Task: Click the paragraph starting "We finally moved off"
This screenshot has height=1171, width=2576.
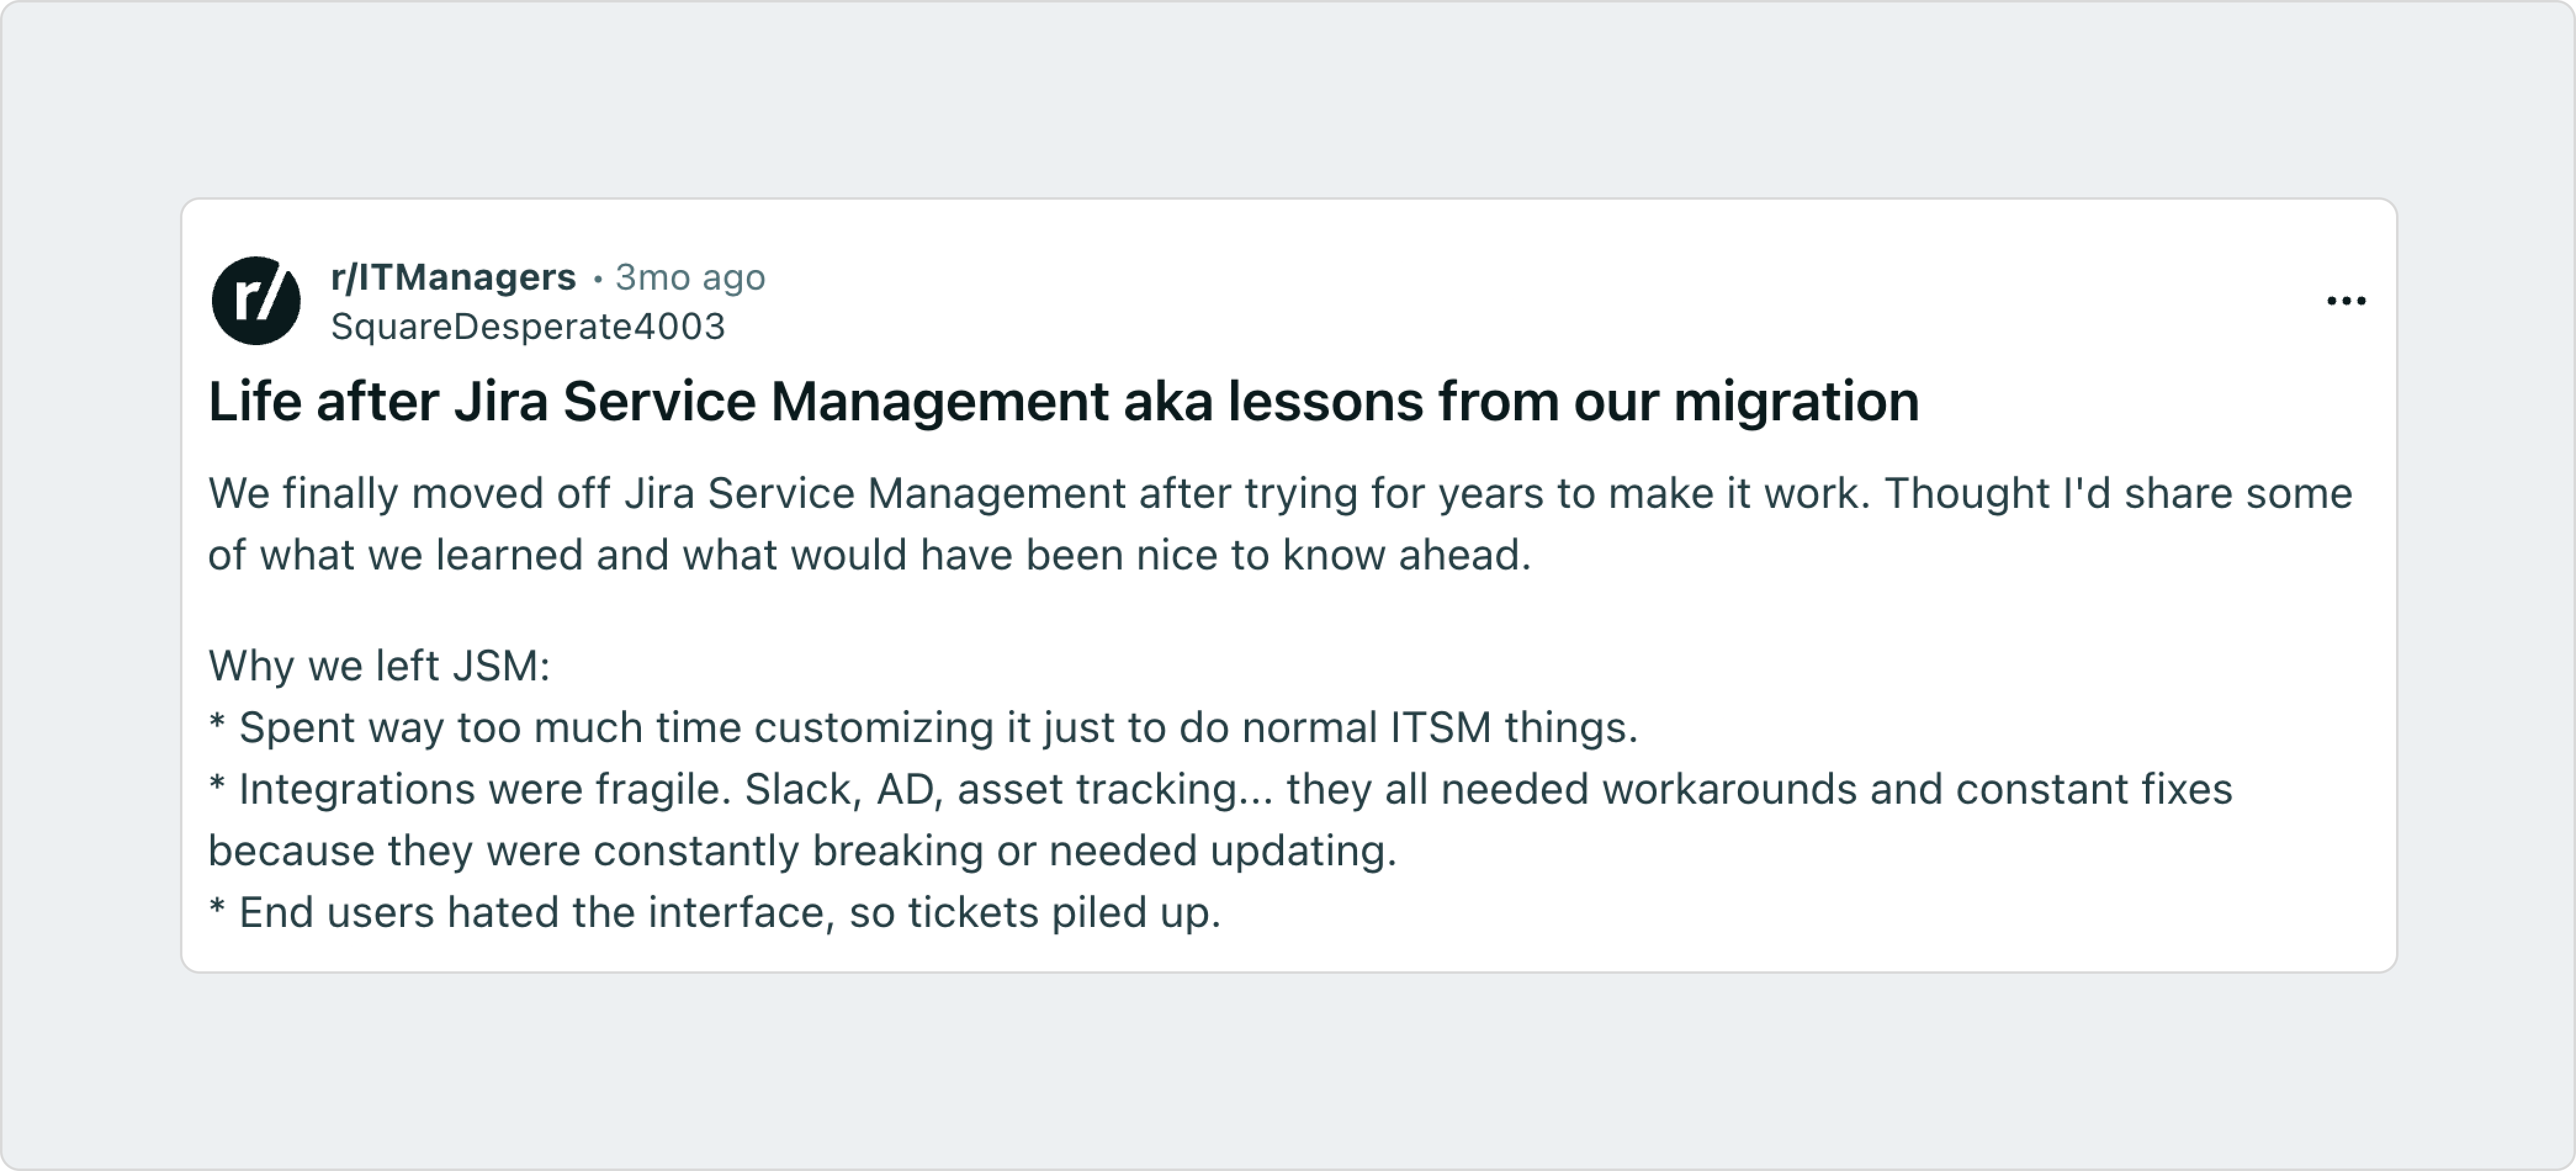Action: (x=1280, y=494)
